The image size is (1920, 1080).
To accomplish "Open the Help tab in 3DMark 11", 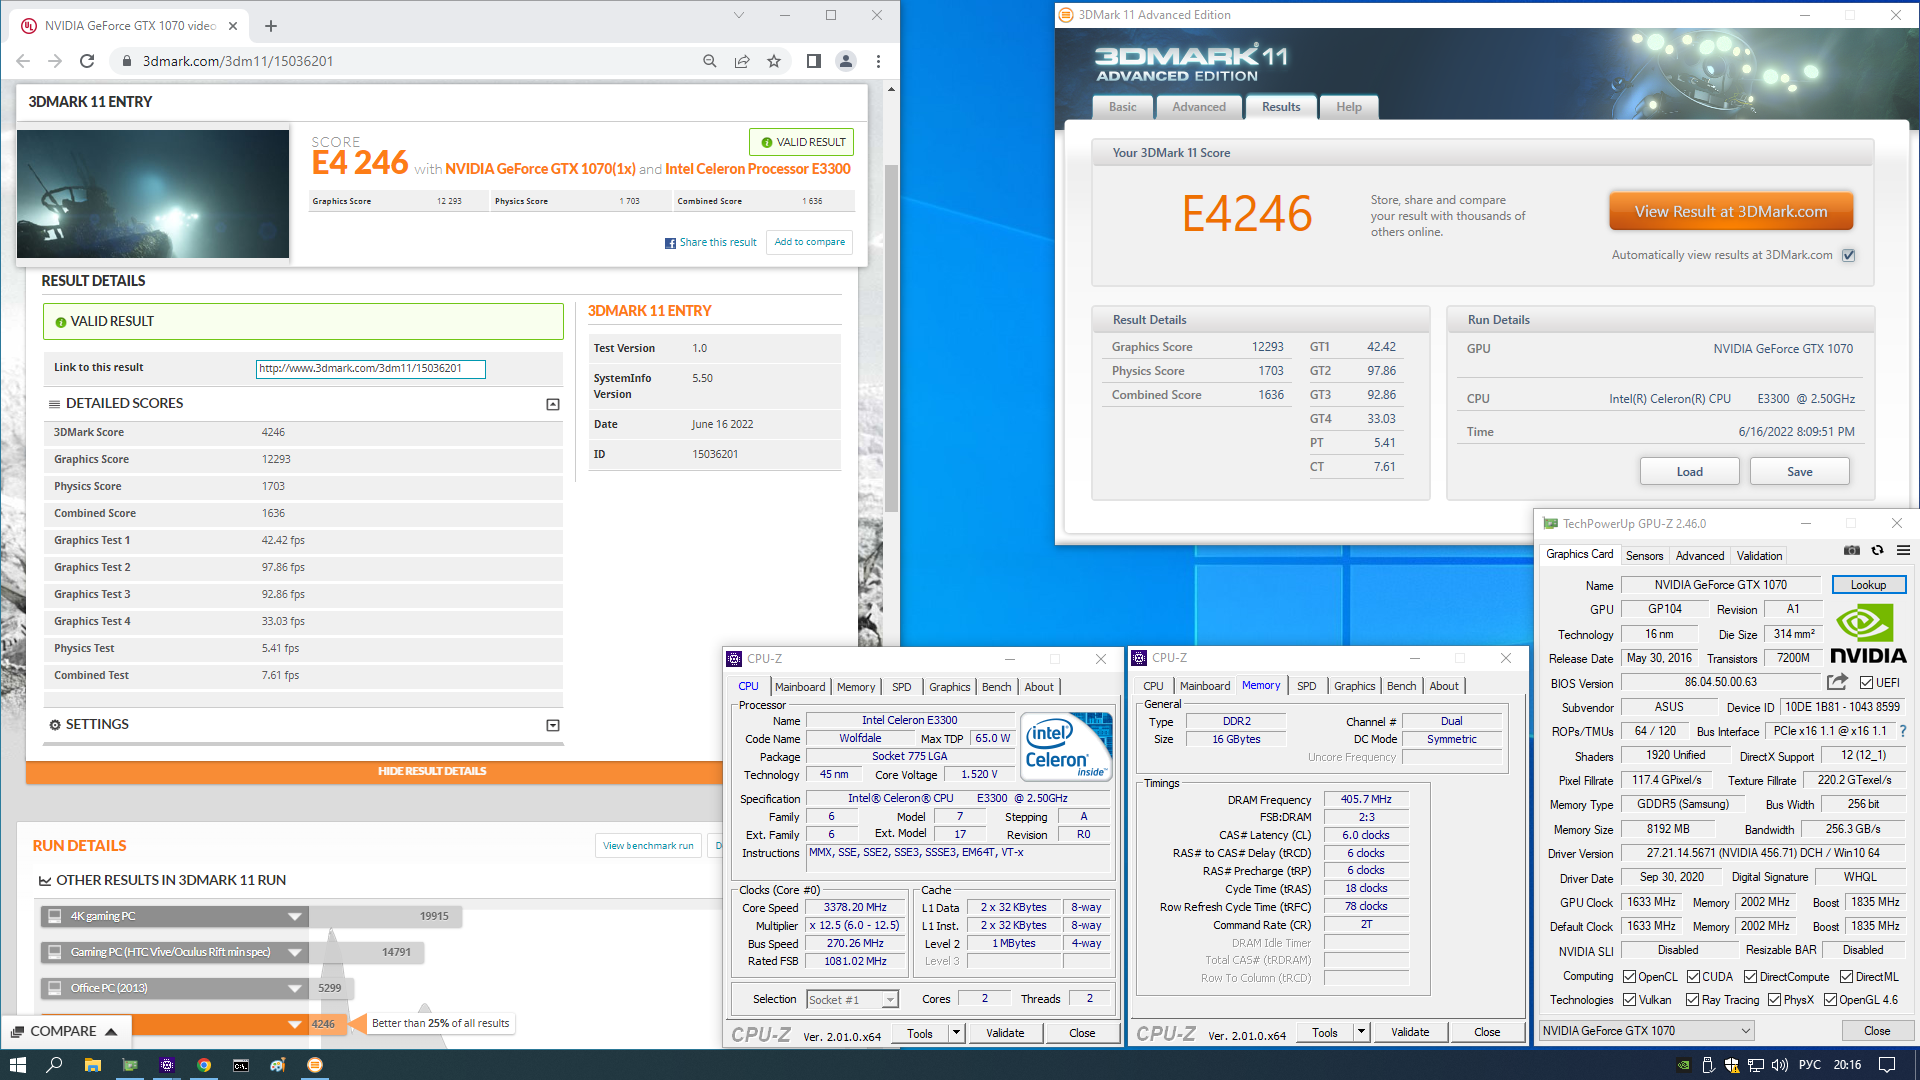I will click(1349, 107).
